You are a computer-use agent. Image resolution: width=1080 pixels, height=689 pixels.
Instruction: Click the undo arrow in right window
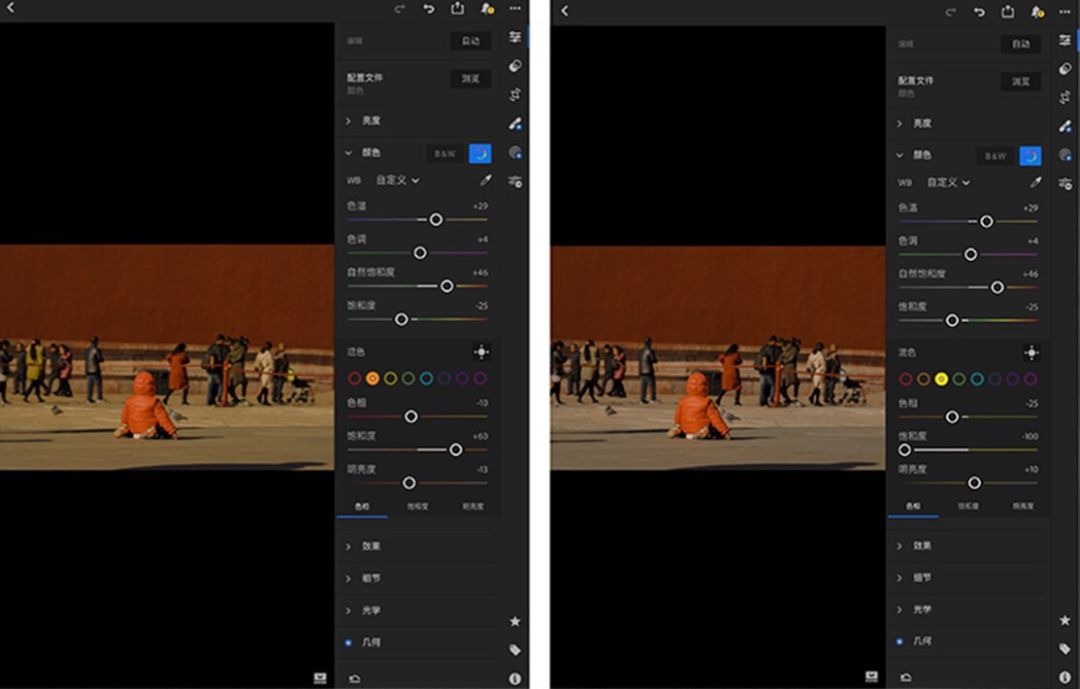979,11
